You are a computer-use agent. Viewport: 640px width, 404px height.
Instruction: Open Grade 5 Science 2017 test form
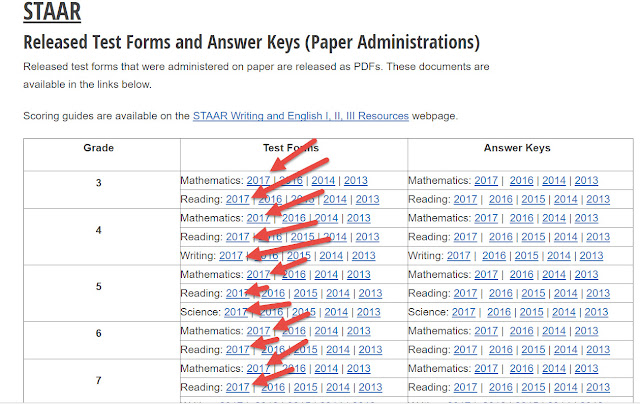[236, 312]
